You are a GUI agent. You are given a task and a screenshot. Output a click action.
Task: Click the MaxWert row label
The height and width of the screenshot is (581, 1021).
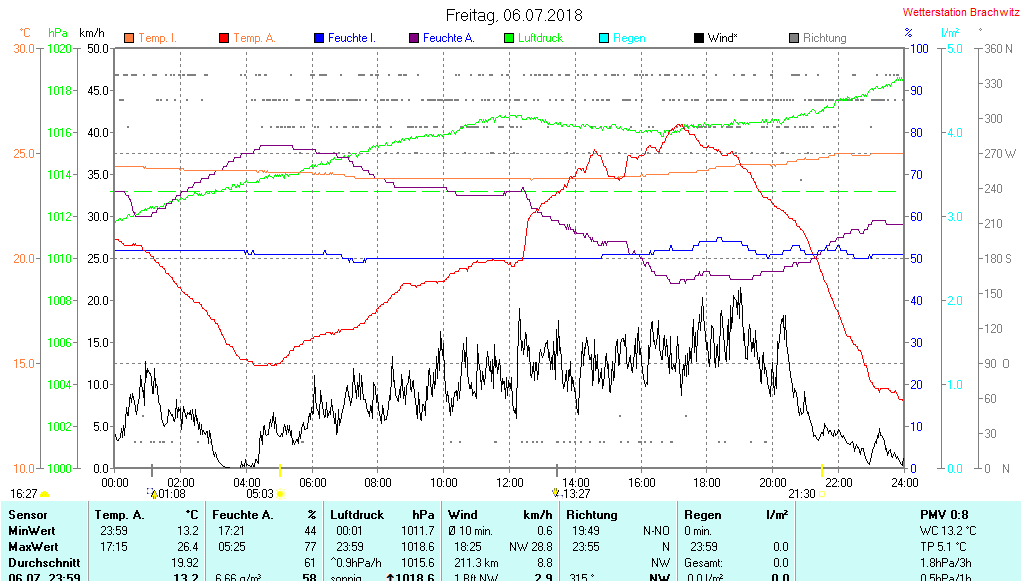pos(33,547)
